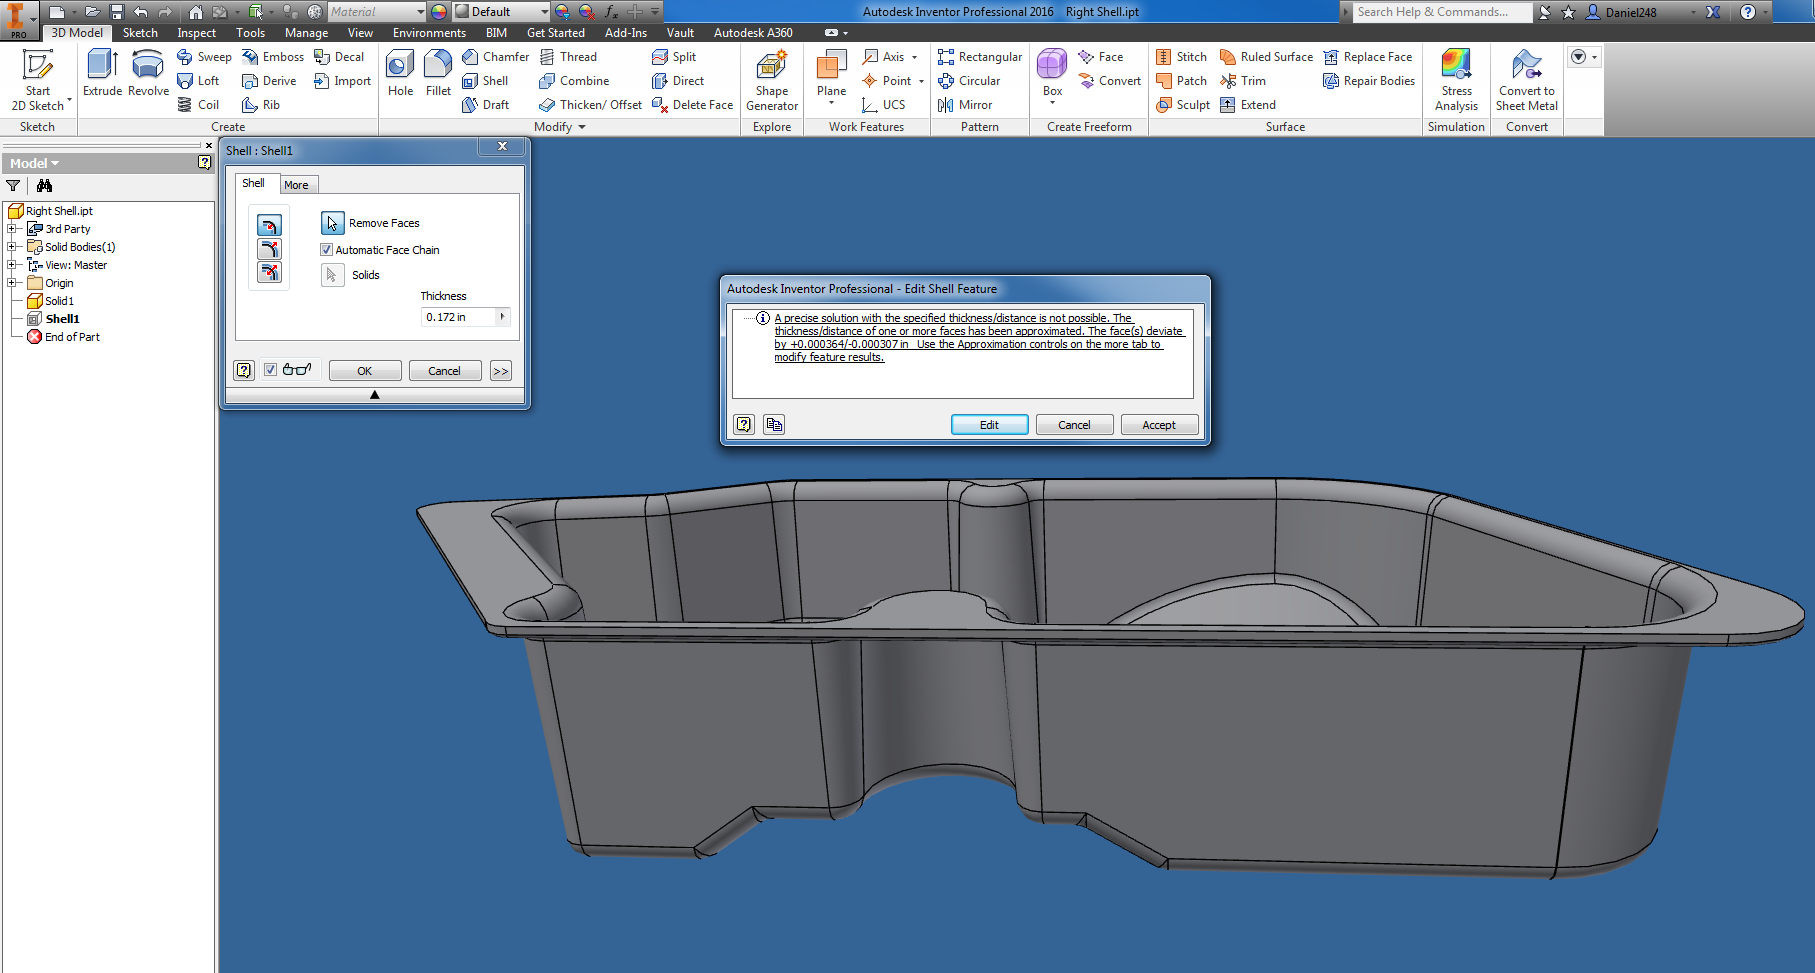Select the Chamfer tool

(x=496, y=57)
